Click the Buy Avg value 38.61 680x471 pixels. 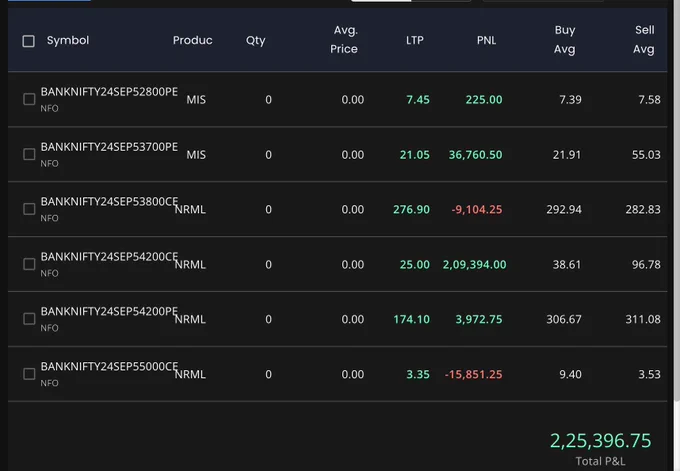[567, 265]
